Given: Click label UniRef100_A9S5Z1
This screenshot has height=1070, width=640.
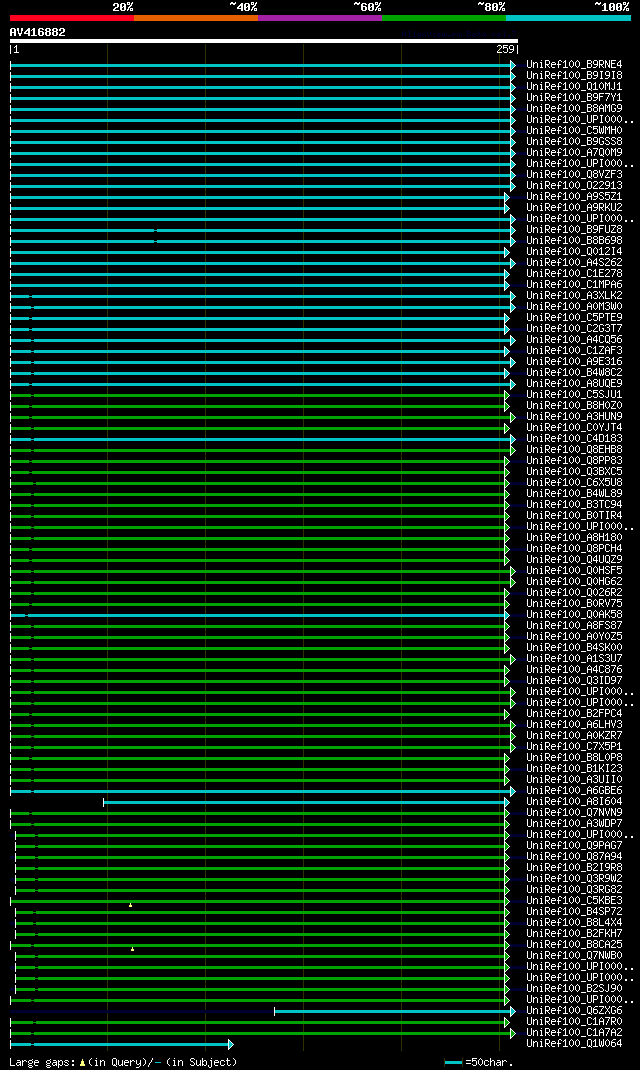Looking at the screenshot, I should pyautogui.click(x=574, y=197).
